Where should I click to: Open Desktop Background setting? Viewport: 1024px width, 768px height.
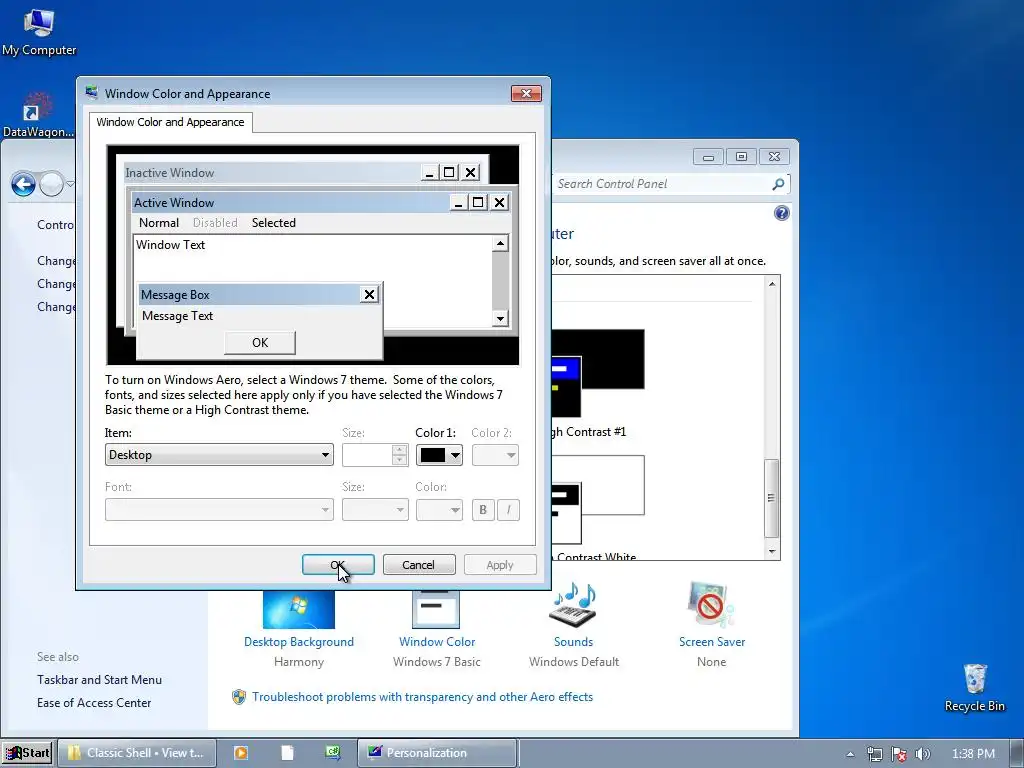coord(298,642)
